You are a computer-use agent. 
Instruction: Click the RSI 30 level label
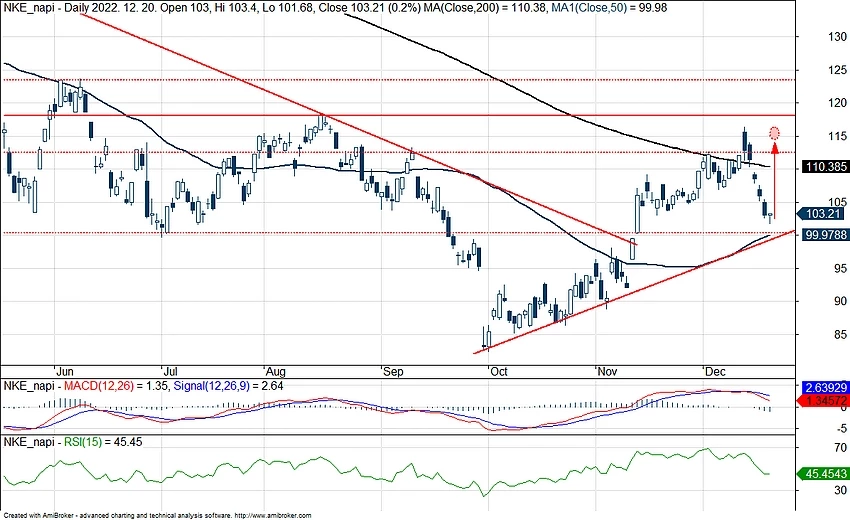pos(841,490)
